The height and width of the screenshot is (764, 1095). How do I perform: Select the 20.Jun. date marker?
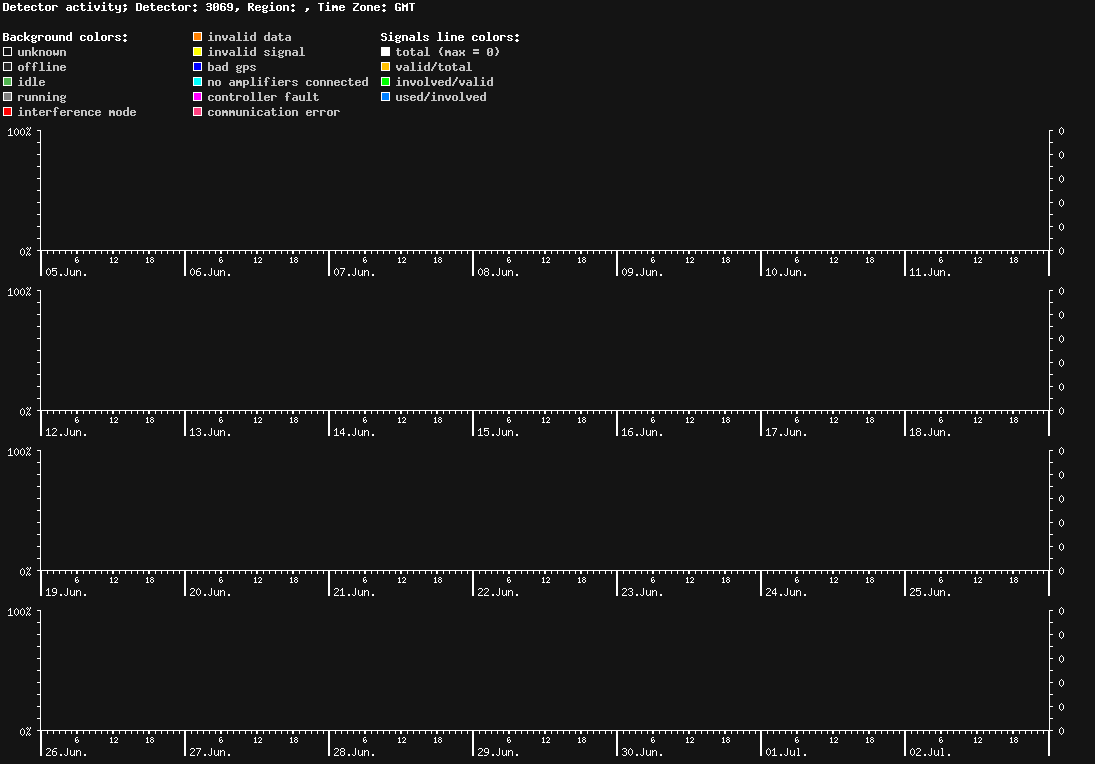point(210,592)
